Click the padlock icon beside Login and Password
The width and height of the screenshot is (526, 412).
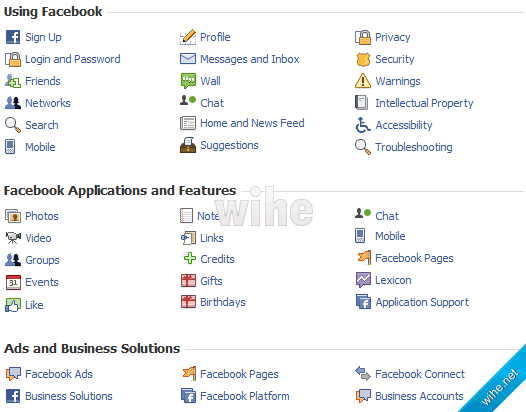pyautogui.click(x=13, y=59)
